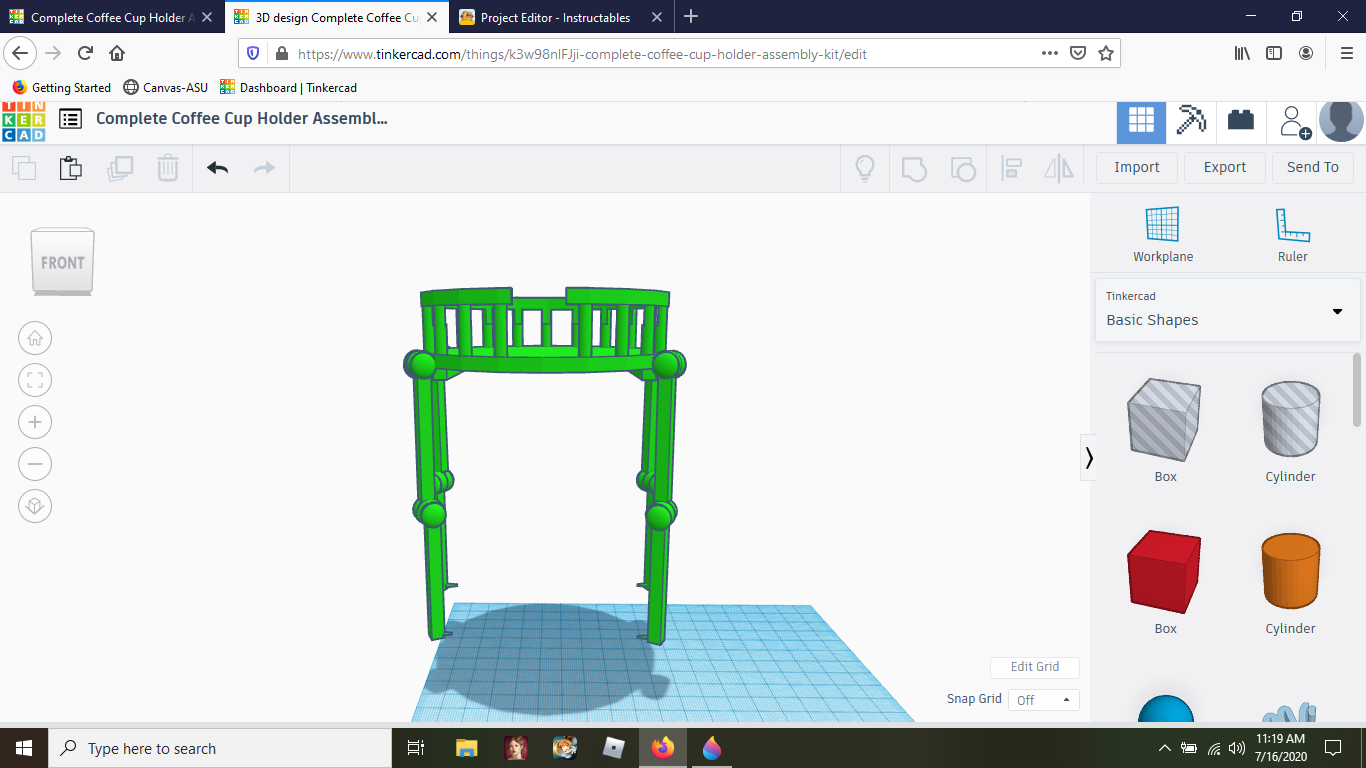Open the Canvas-ASU bookmark
This screenshot has height=768, width=1366.
(x=166, y=87)
